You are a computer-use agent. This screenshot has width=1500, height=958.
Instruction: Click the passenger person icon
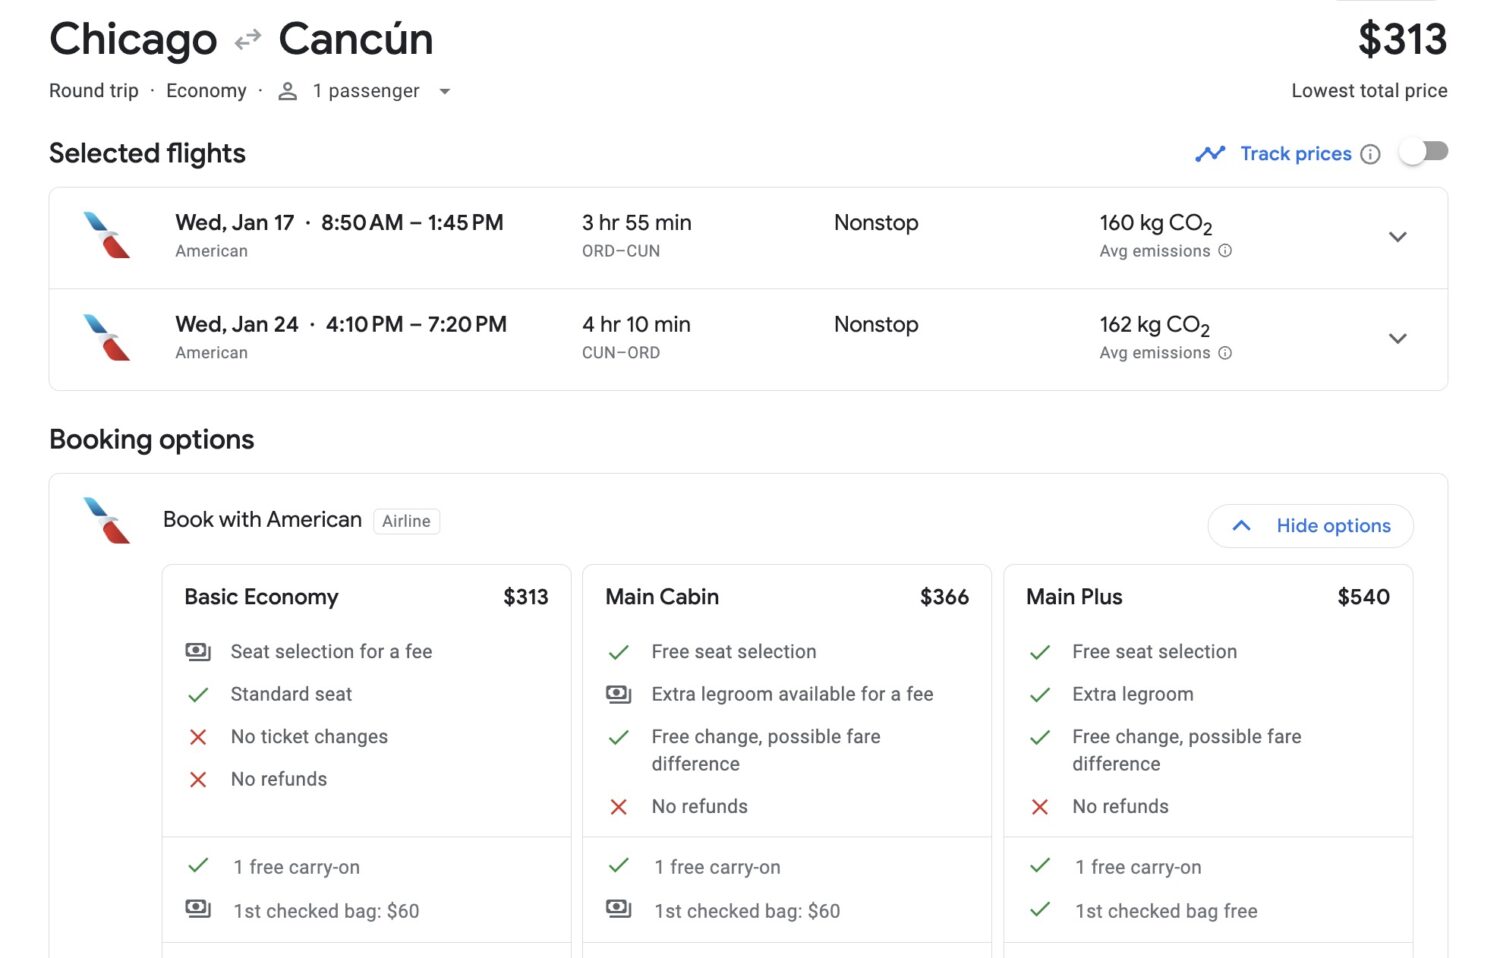[x=287, y=90]
